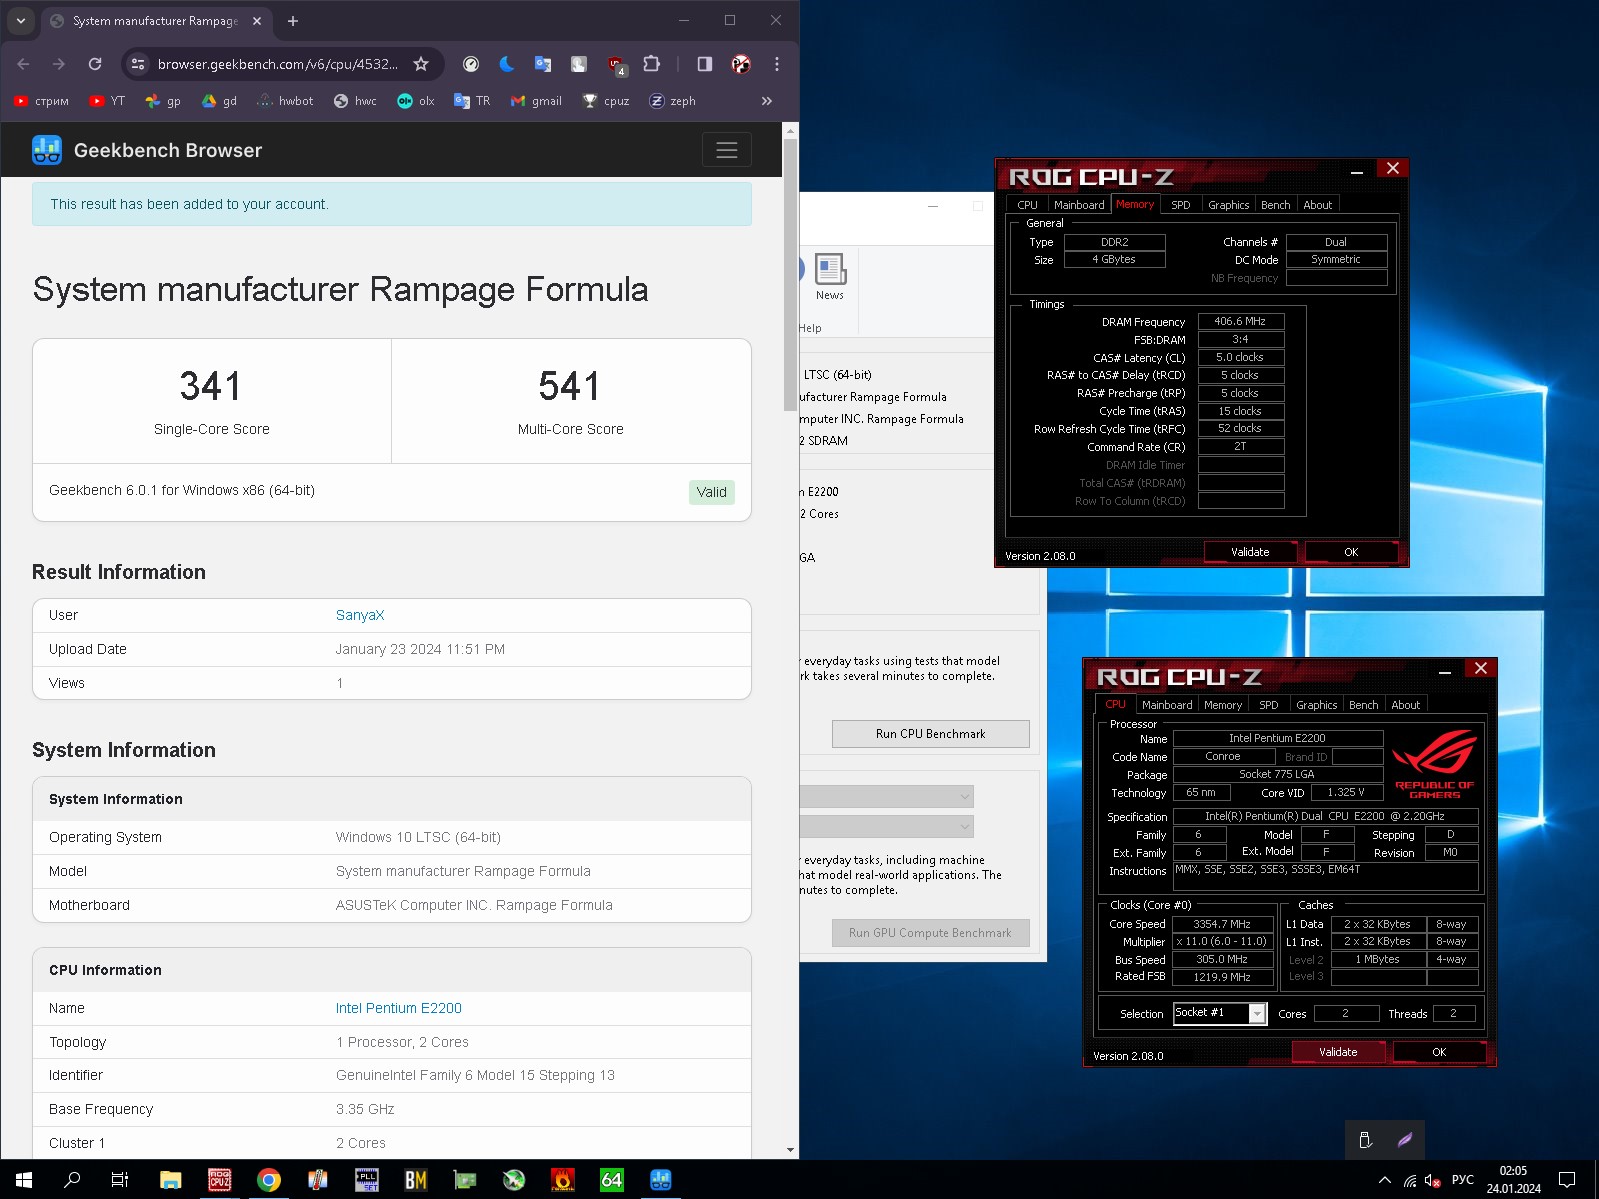Open the Chrome extensions puzzle menu

(652, 64)
